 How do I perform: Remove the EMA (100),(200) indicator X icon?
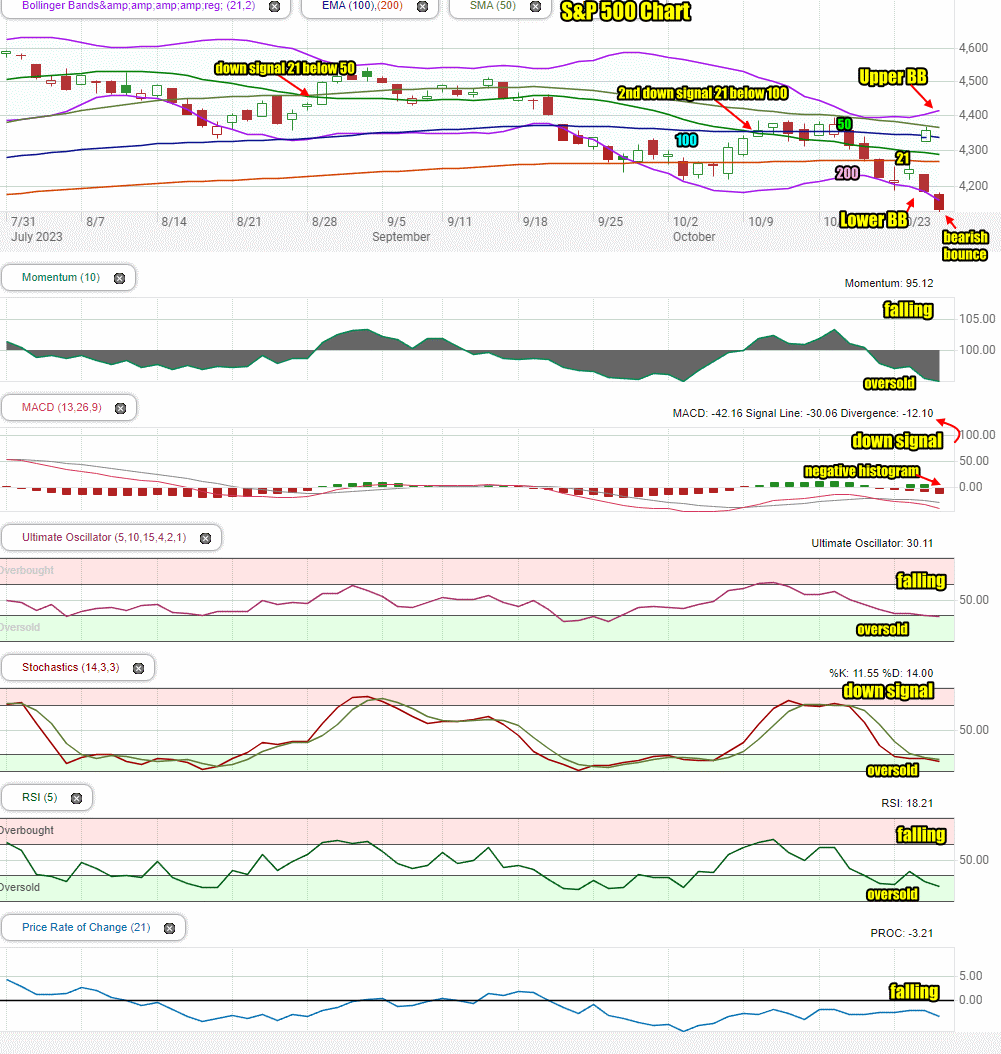pyautogui.click(x=422, y=7)
